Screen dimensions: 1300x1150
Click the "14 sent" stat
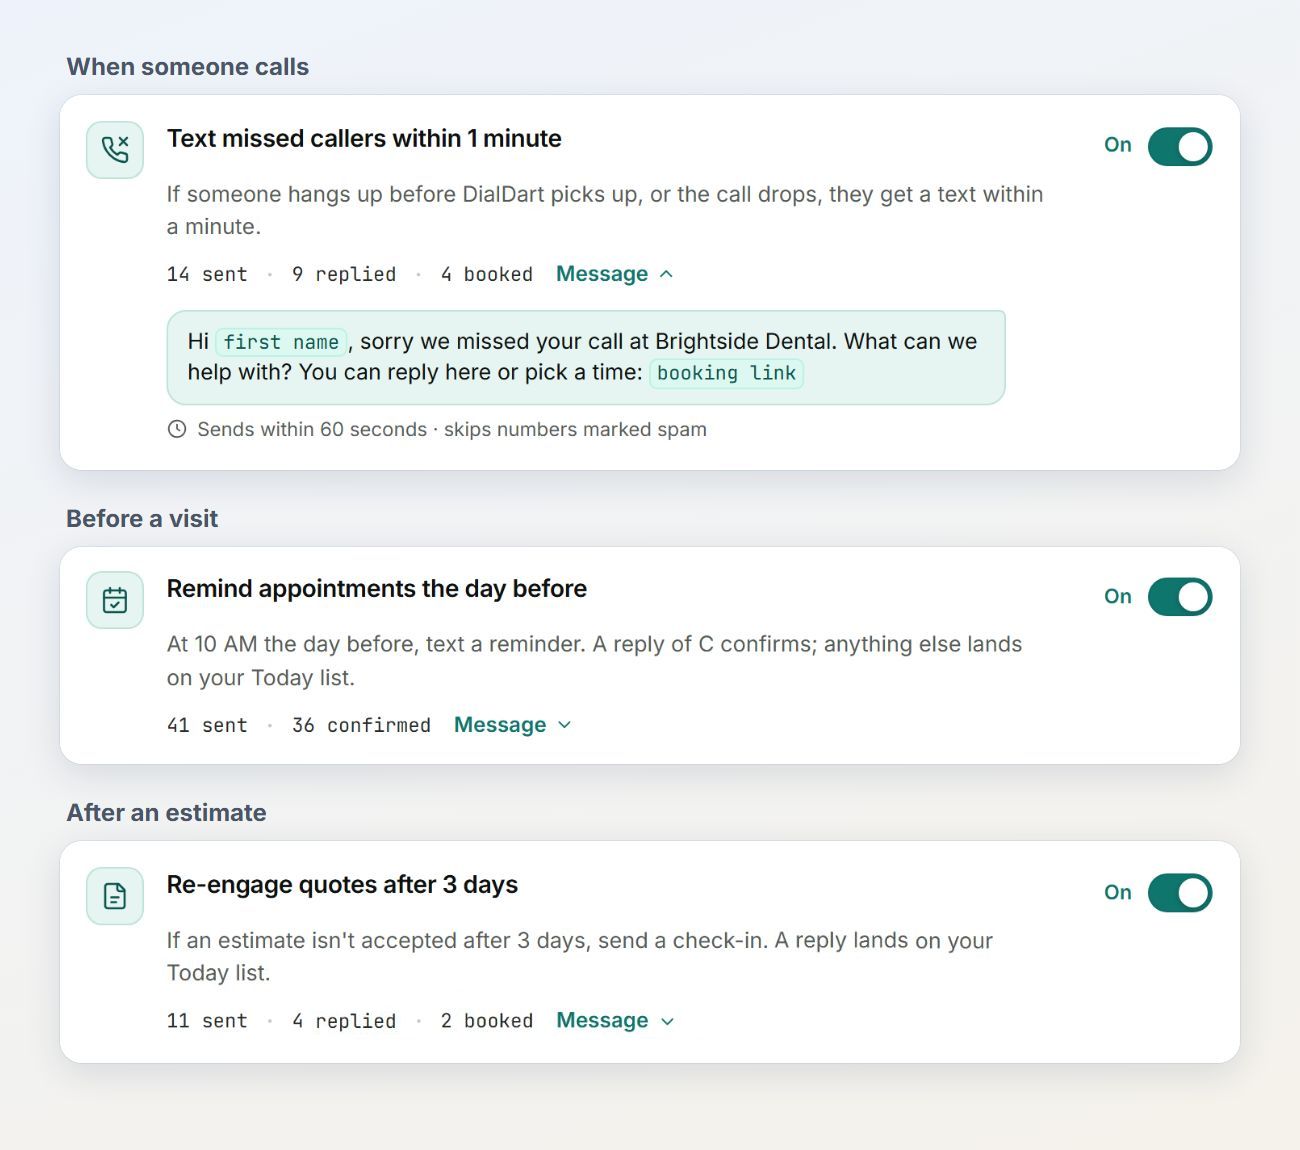click(207, 274)
